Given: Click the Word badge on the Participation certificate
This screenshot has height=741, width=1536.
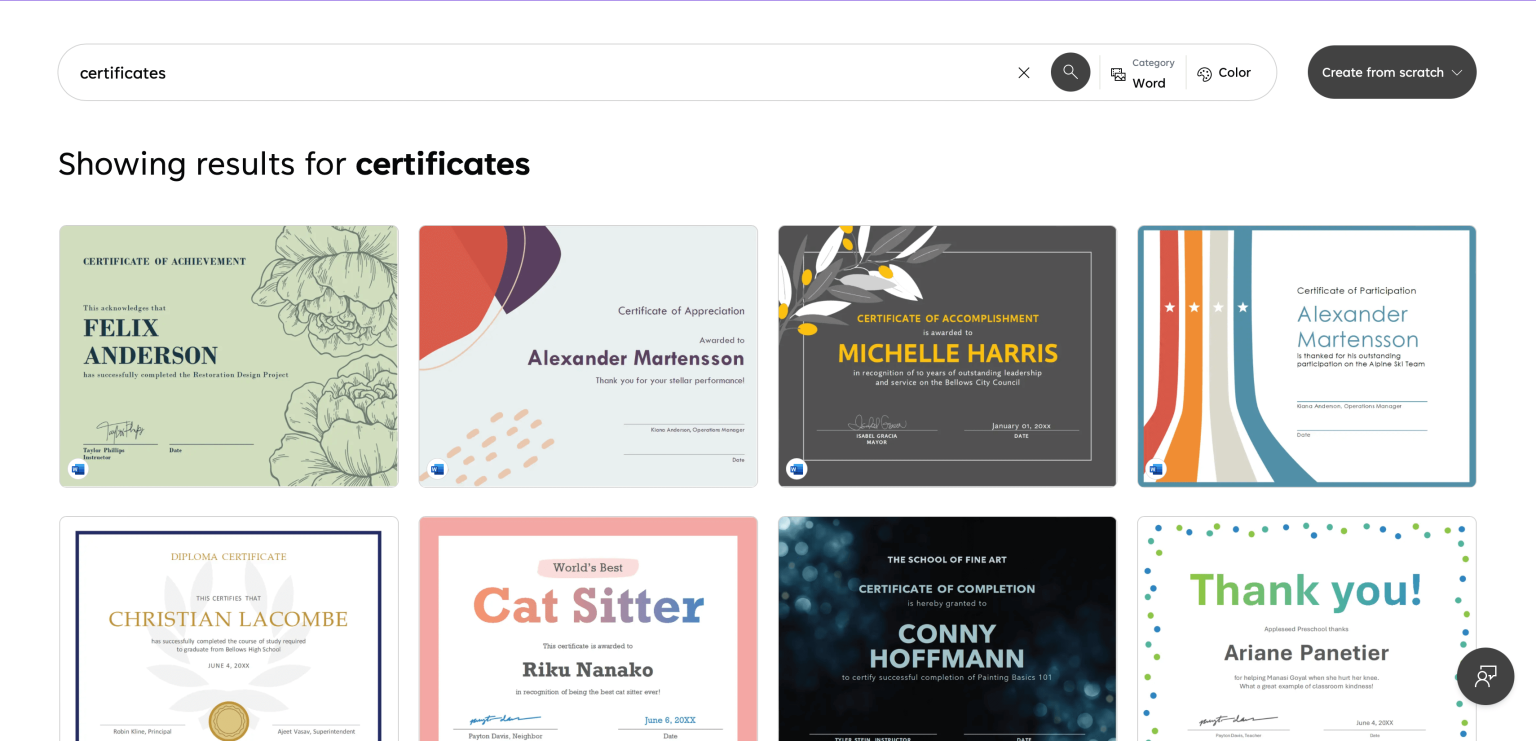Looking at the screenshot, I should point(1155,468).
